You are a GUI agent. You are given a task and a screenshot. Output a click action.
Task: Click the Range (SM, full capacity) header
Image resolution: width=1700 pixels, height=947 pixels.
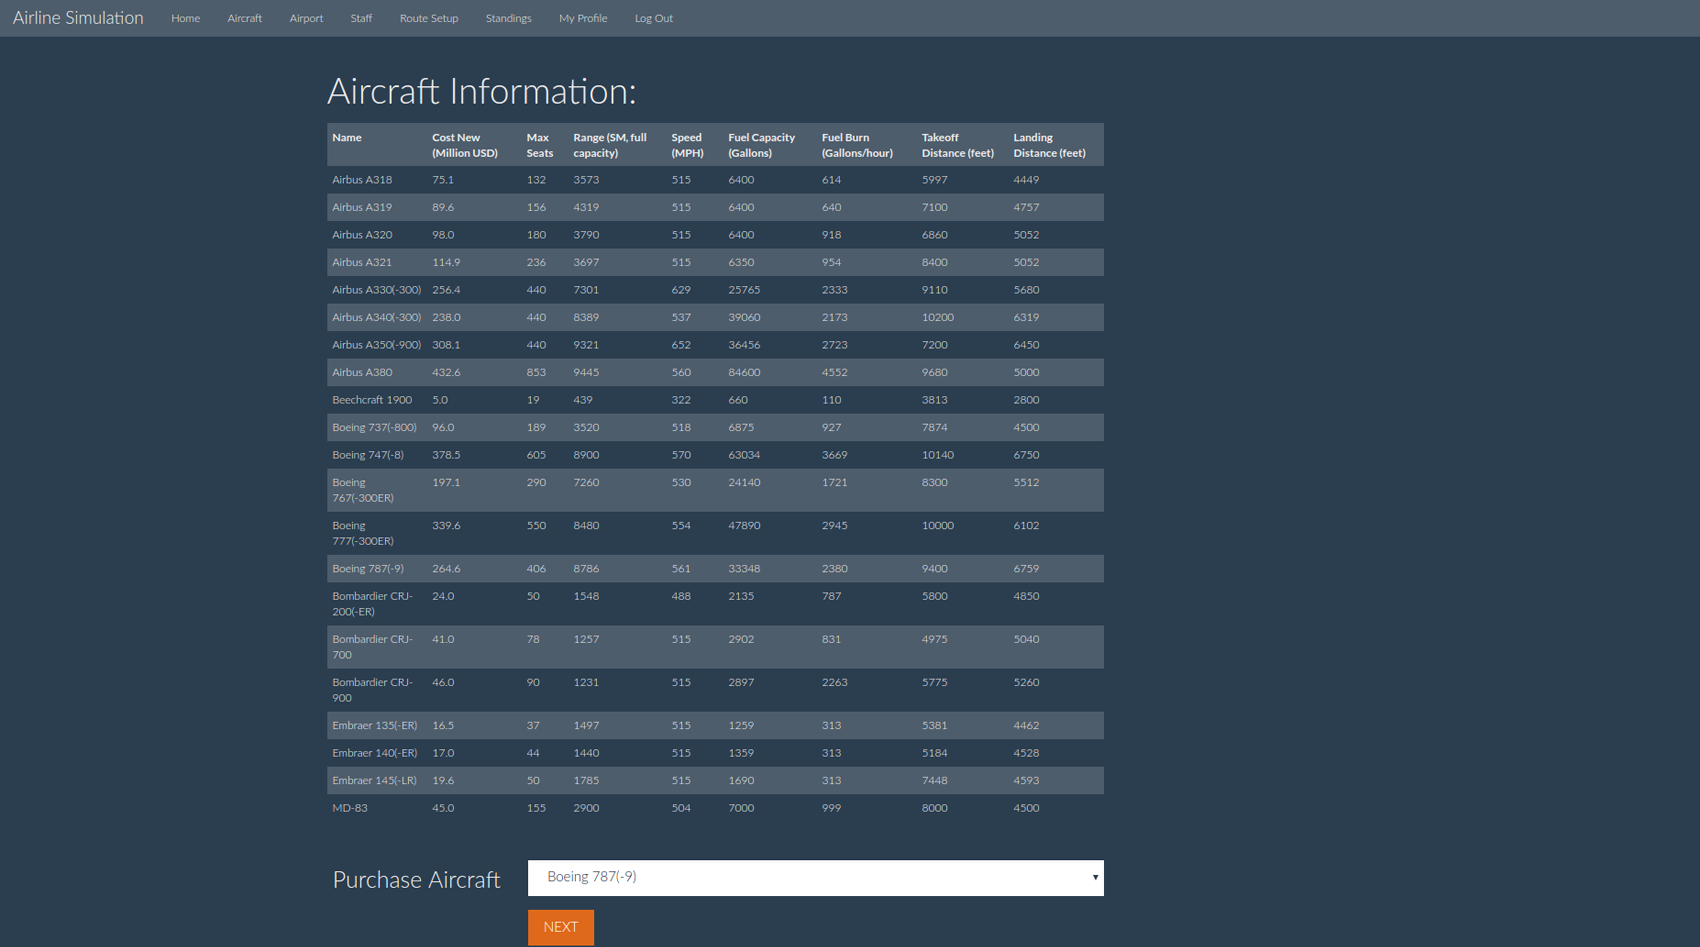click(610, 145)
